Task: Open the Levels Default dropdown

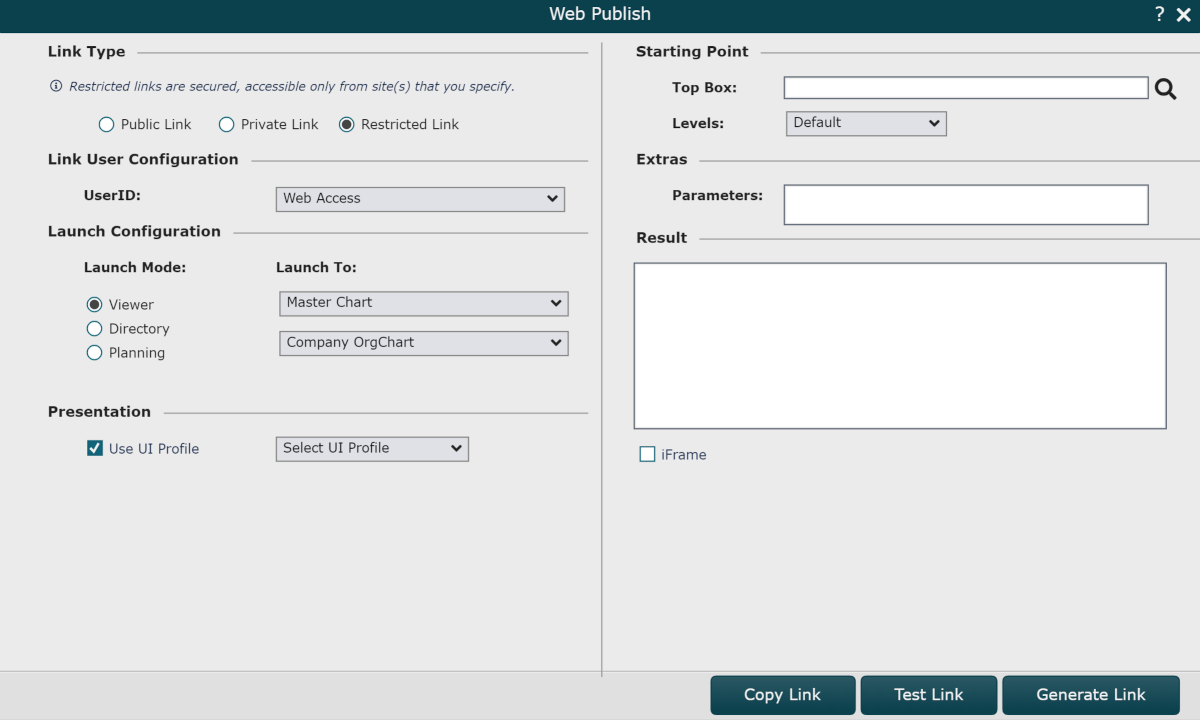Action: (866, 123)
